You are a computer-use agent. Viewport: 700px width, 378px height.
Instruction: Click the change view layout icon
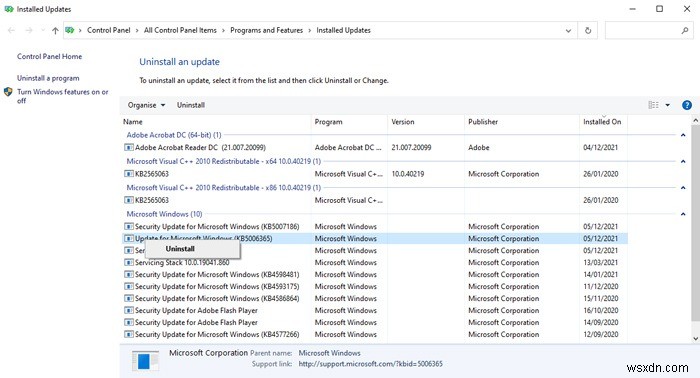pos(653,105)
